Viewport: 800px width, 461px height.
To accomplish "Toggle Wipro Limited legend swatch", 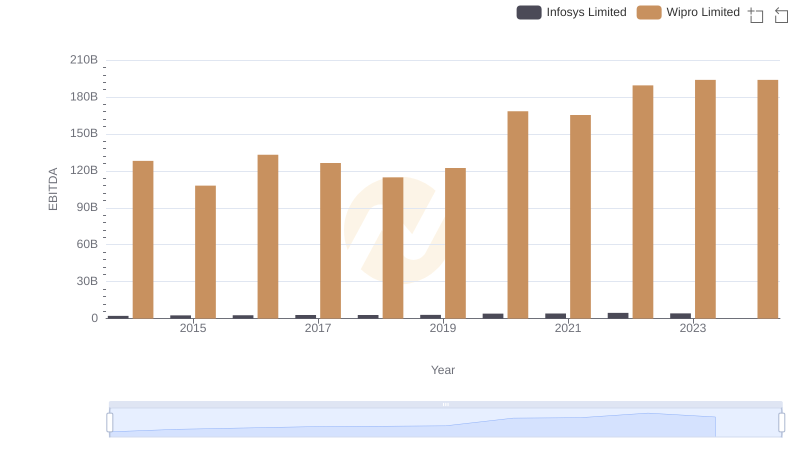I will pyautogui.click(x=649, y=12).
